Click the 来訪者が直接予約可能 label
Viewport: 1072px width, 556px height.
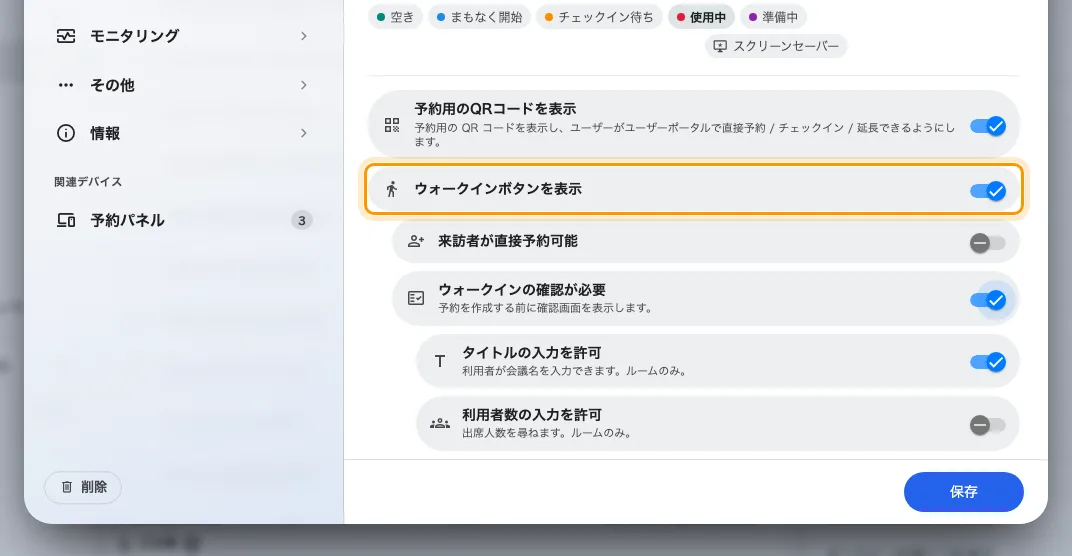(508, 241)
